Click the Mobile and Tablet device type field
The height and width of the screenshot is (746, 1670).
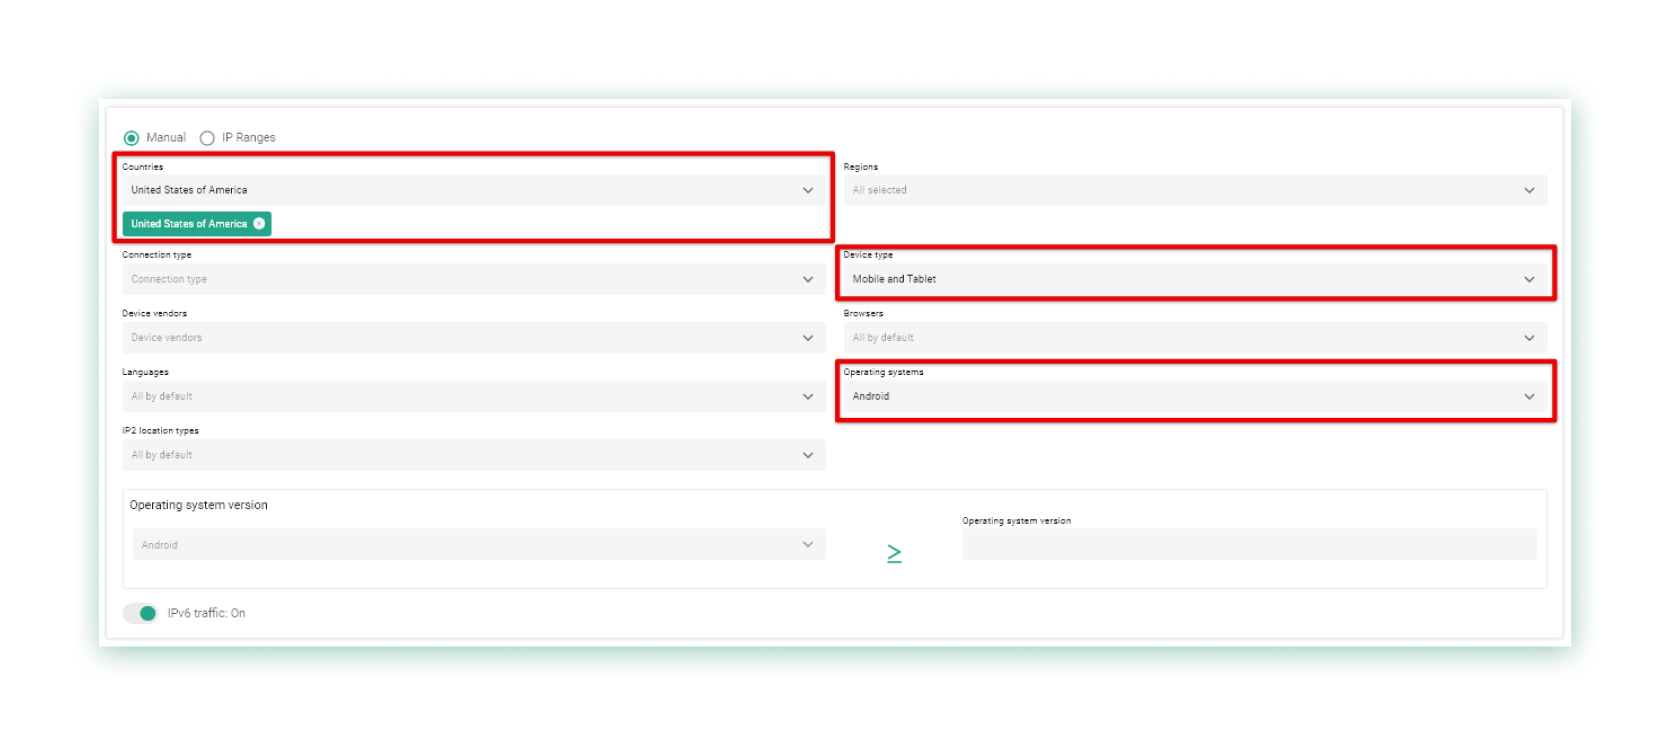point(1180,279)
